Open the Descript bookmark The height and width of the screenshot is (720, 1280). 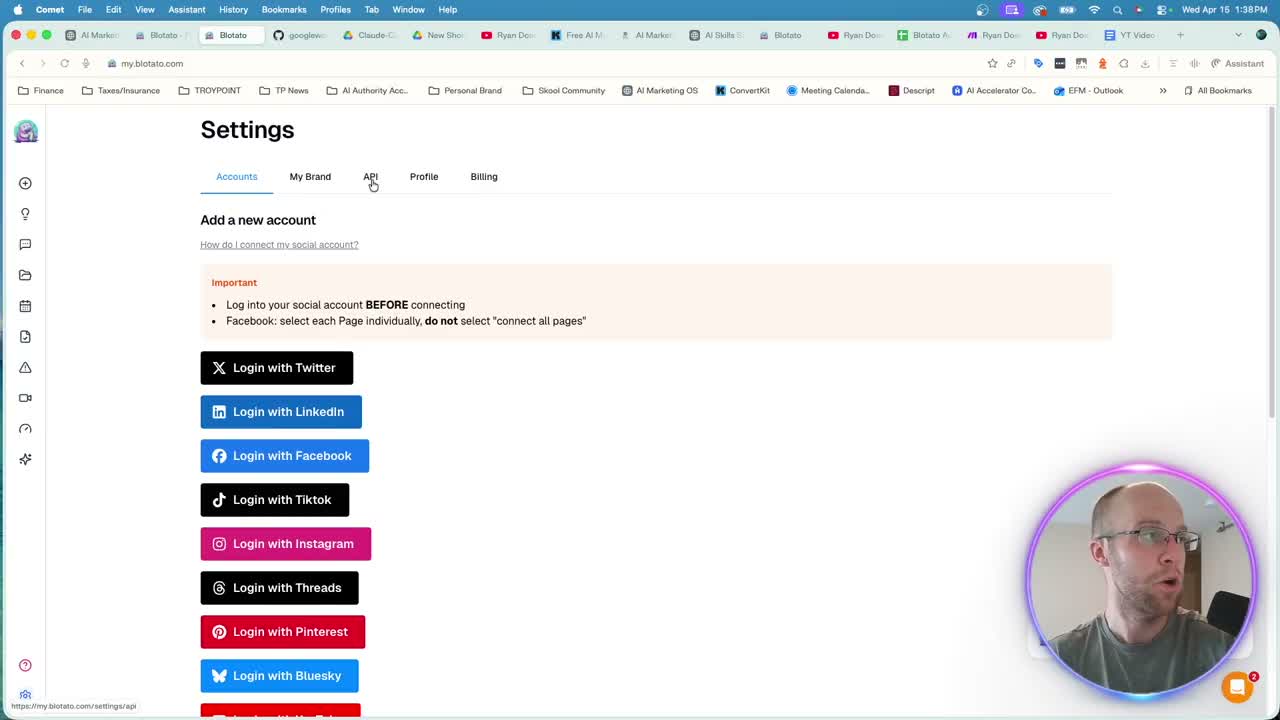click(912, 90)
